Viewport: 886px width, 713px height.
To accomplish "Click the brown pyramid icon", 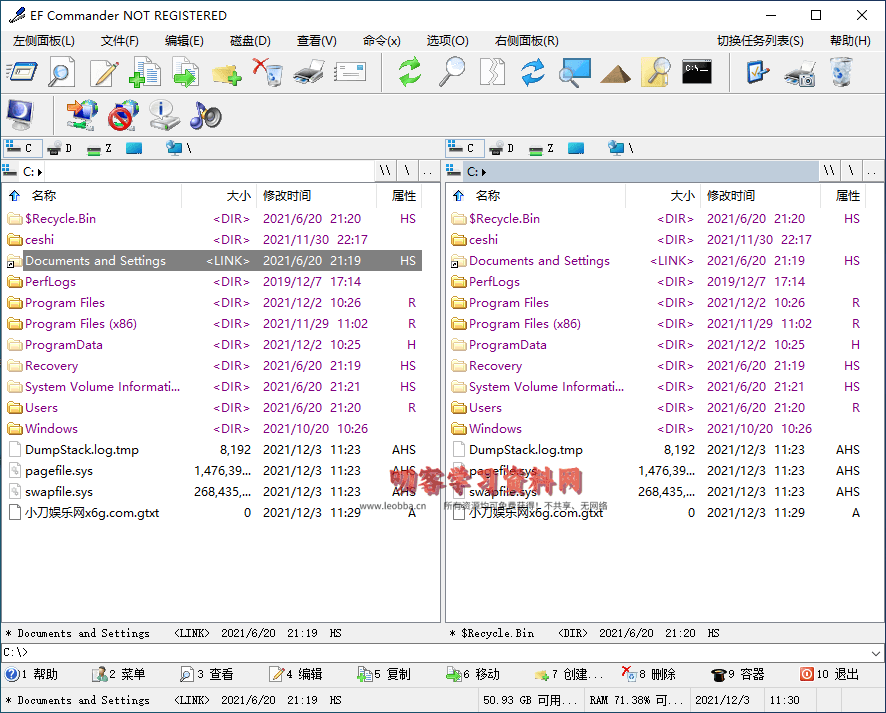I will (615, 73).
